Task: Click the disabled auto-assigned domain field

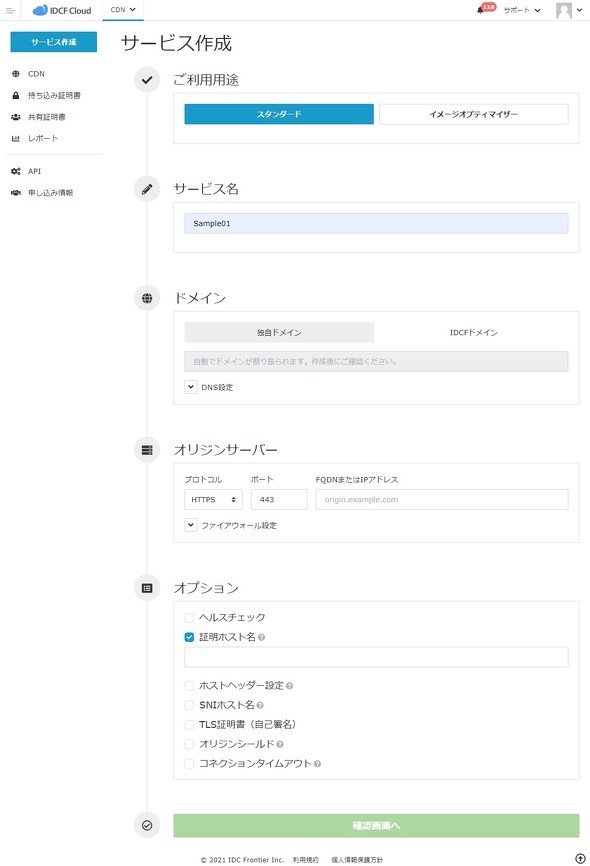Action: (x=376, y=361)
